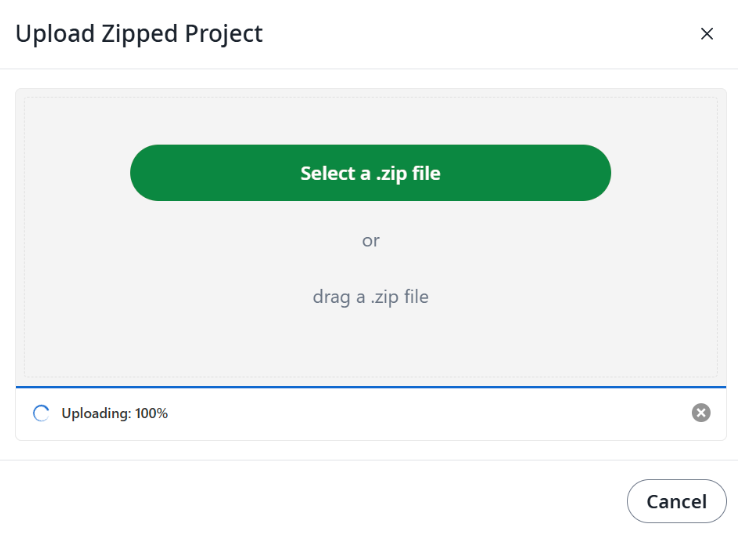Click the word or under the green button
738x533 pixels.
point(370,241)
